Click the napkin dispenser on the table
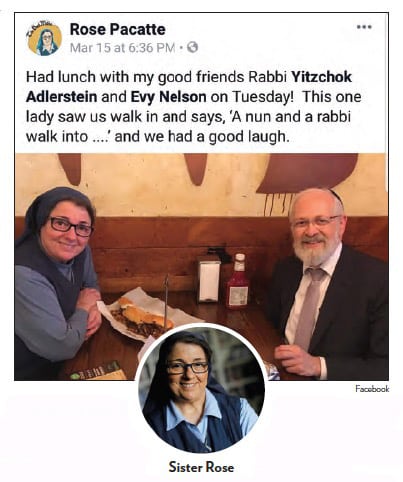The image size is (403, 482). tap(208, 280)
